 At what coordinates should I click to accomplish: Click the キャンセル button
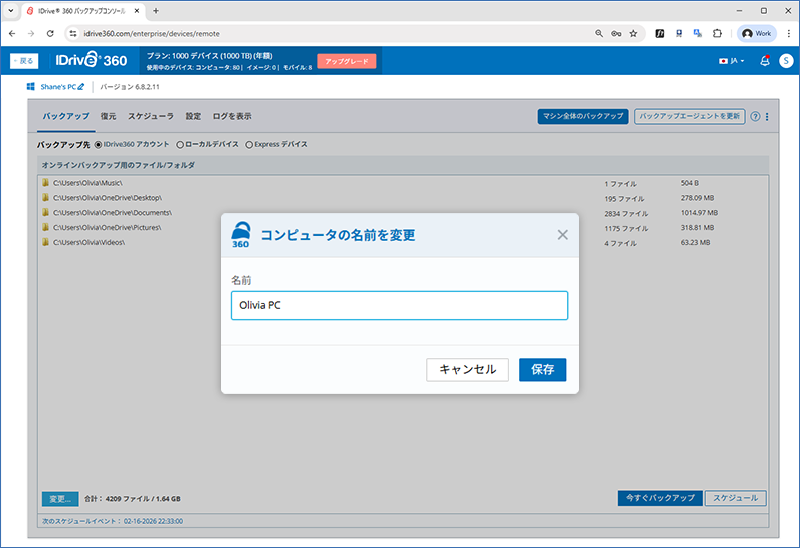click(x=467, y=369)
